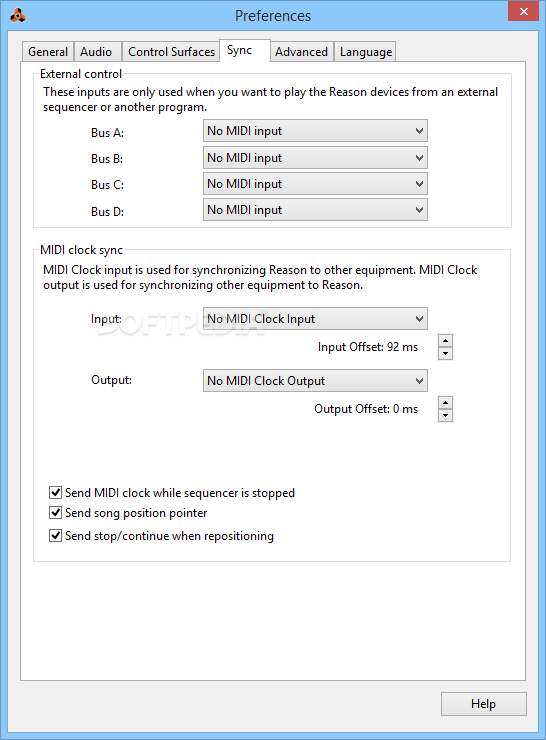
Task: Open the Audio tab
Action: tap(96, 52)
